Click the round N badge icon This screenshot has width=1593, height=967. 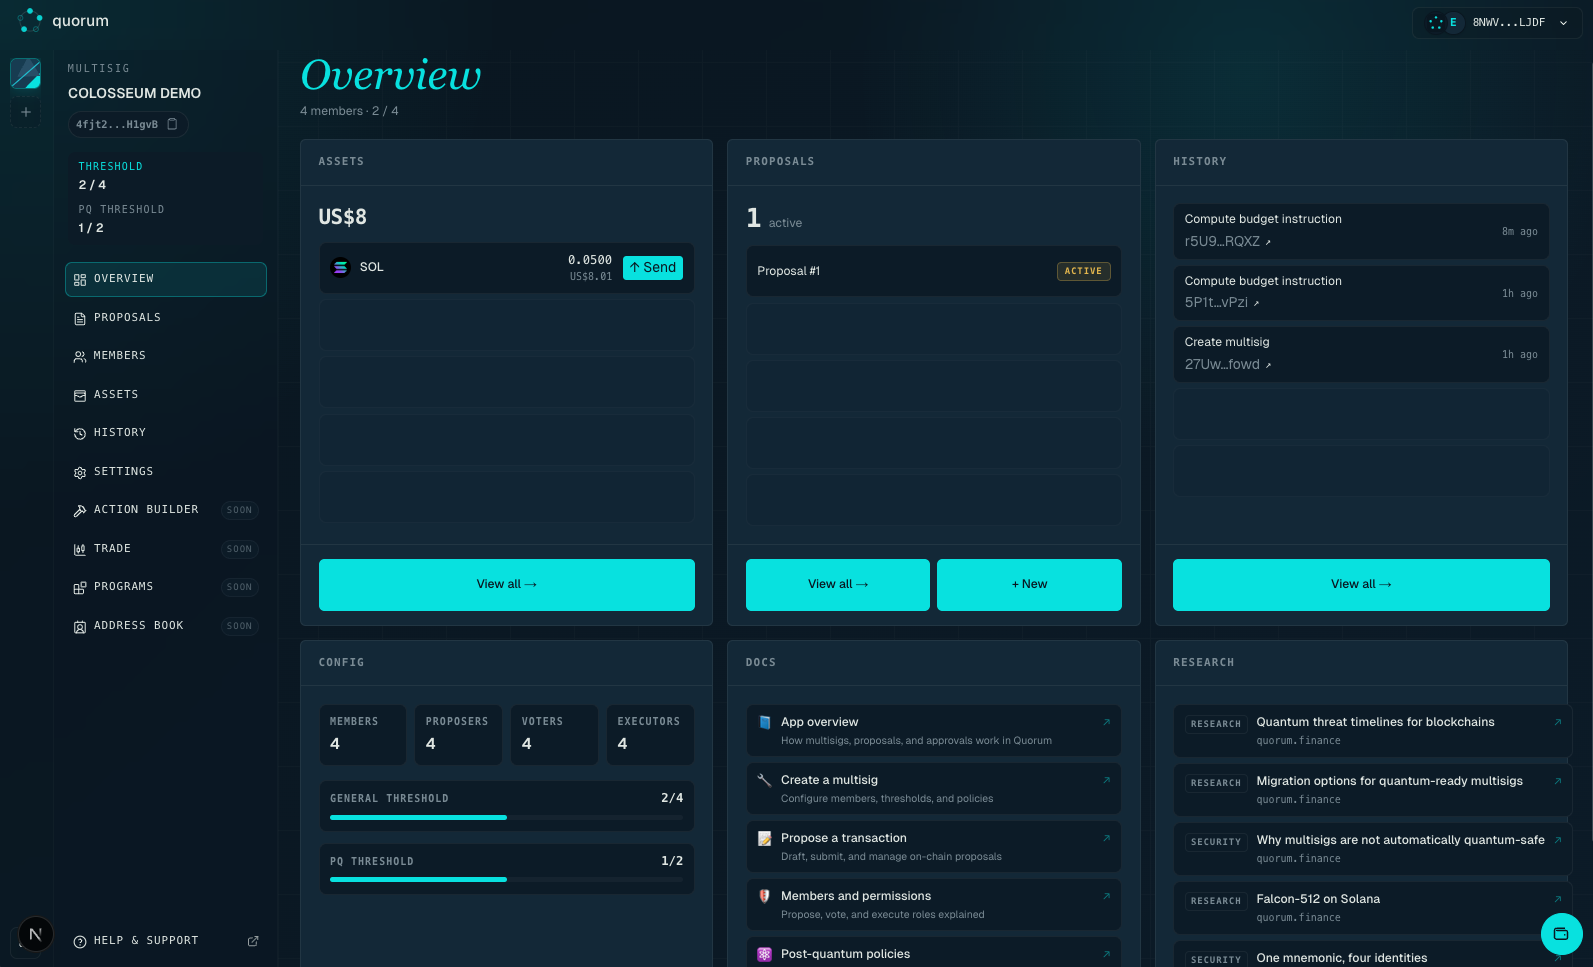pos(35,934)
